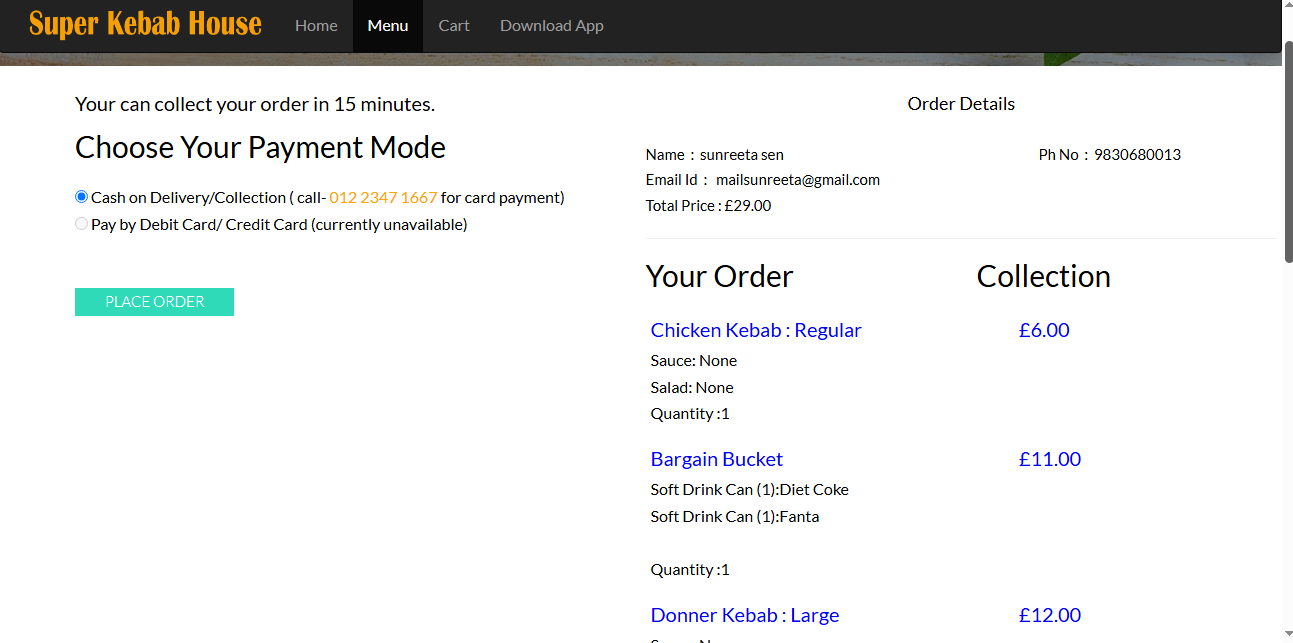The width and height of the screenshot is (1293, 643).
Task: Click the £6.00 collection price
Action: point(1043,330)
